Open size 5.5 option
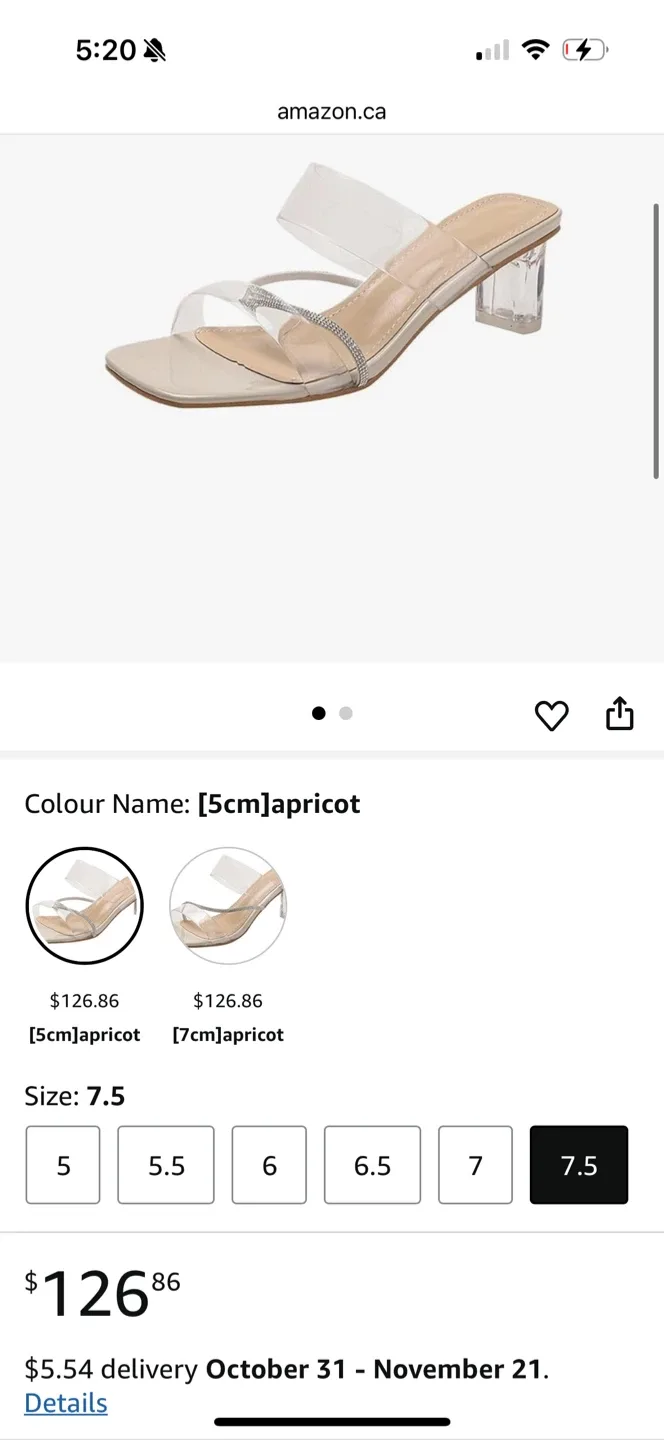664x1440 pixels. (x=165, y=1164)
